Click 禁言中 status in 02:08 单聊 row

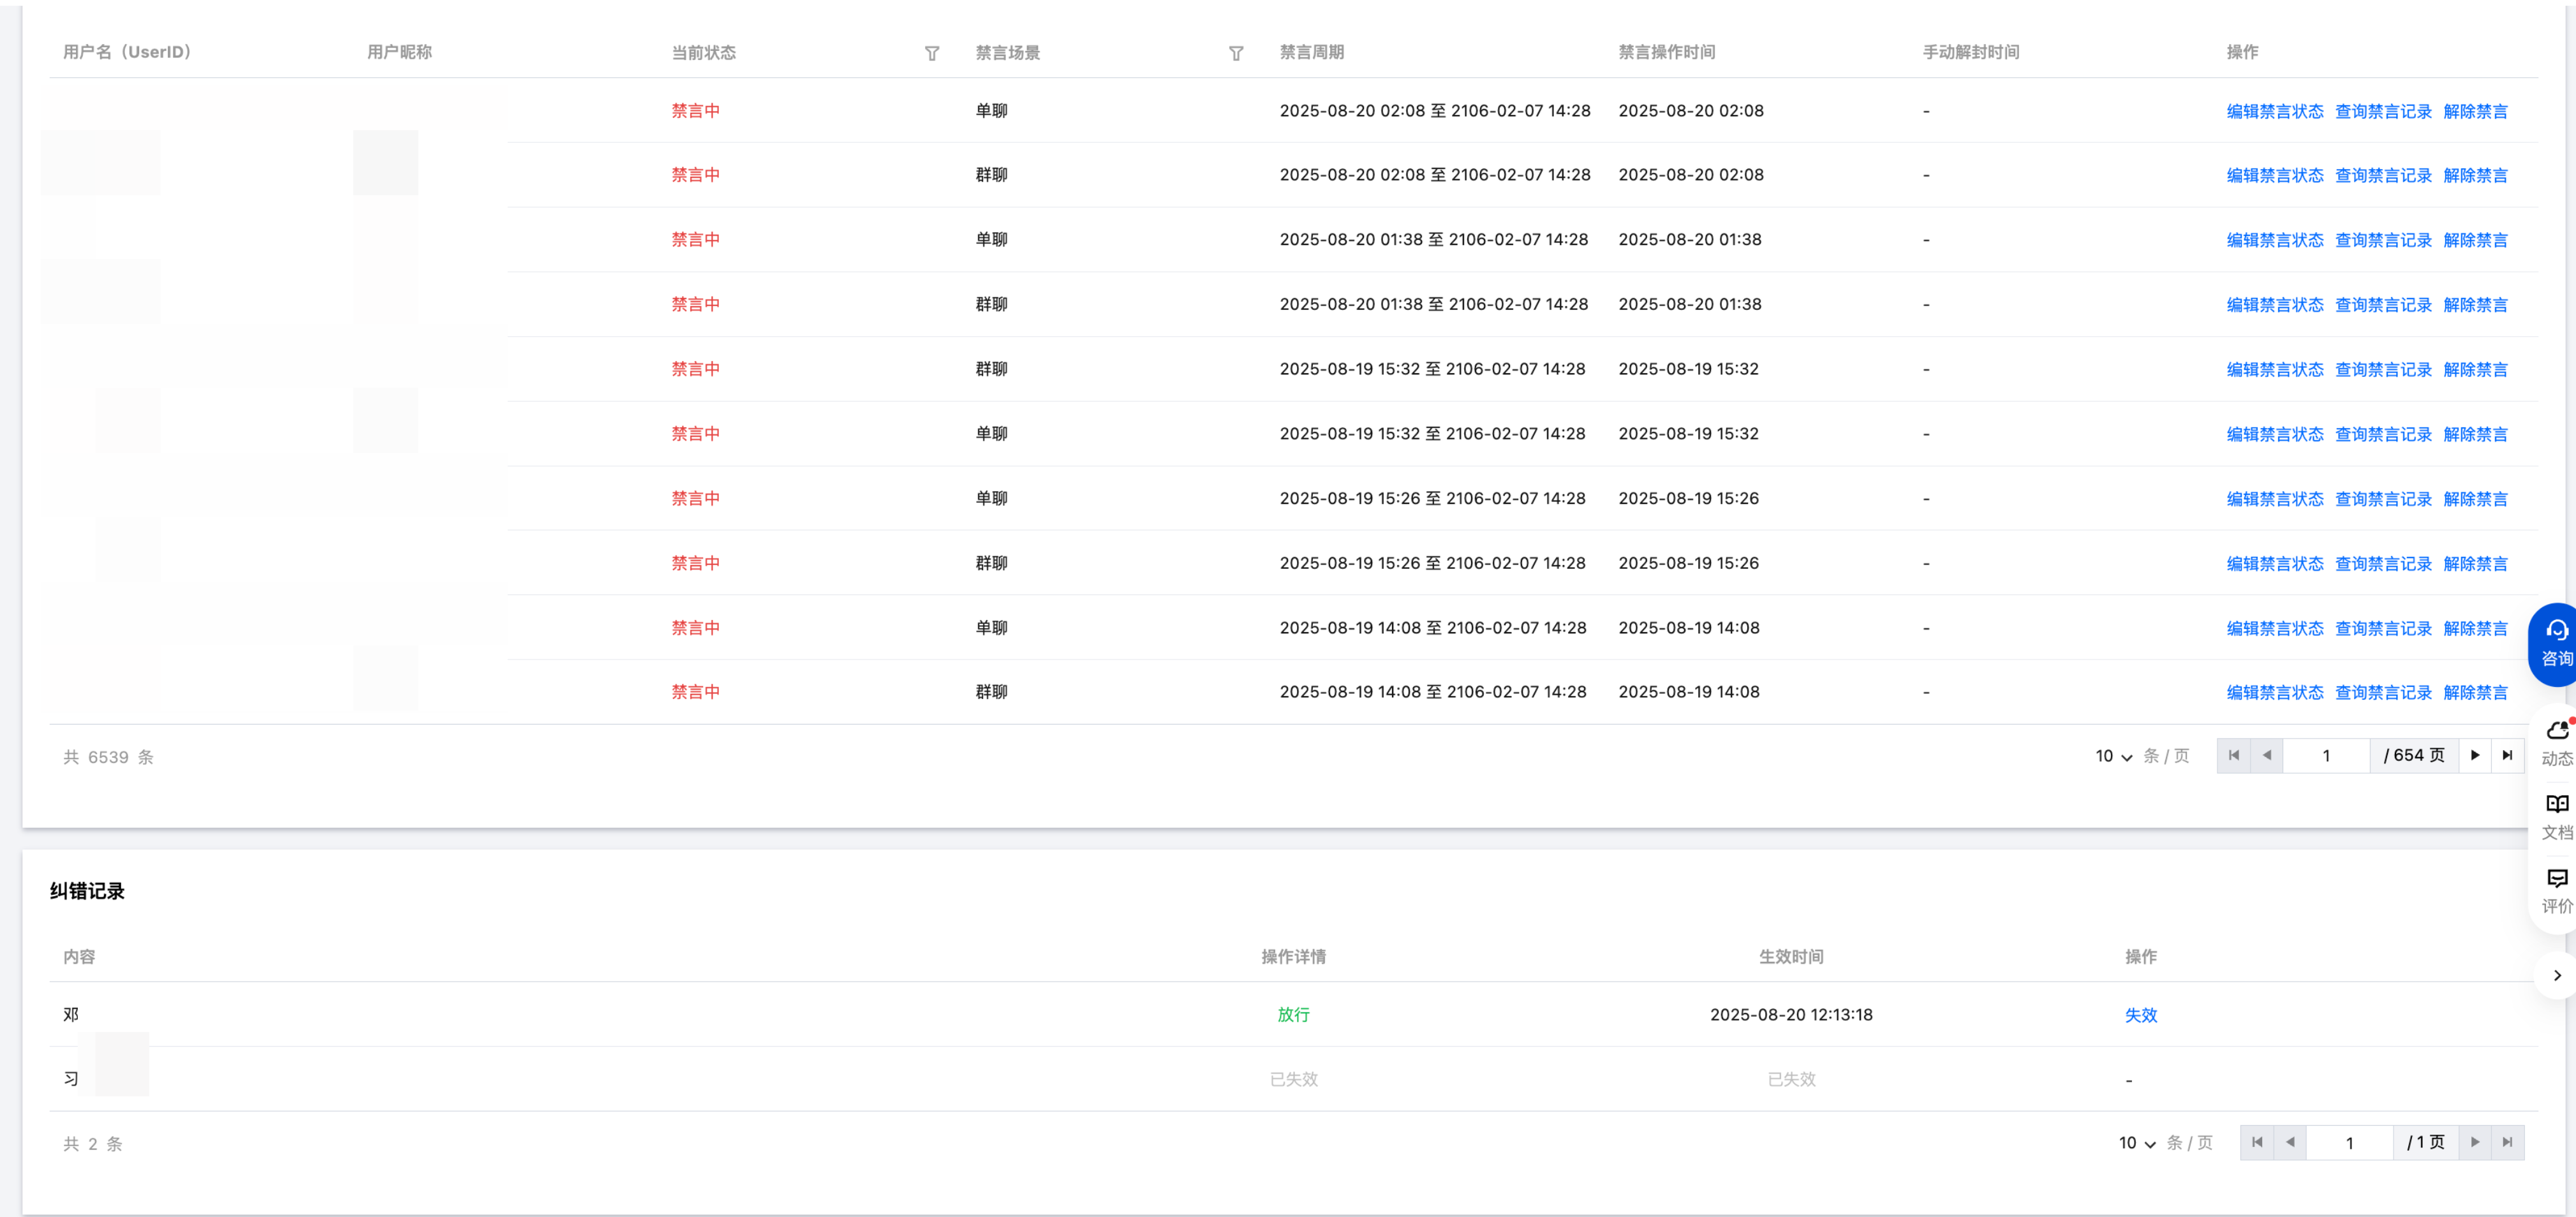point(695,111)
